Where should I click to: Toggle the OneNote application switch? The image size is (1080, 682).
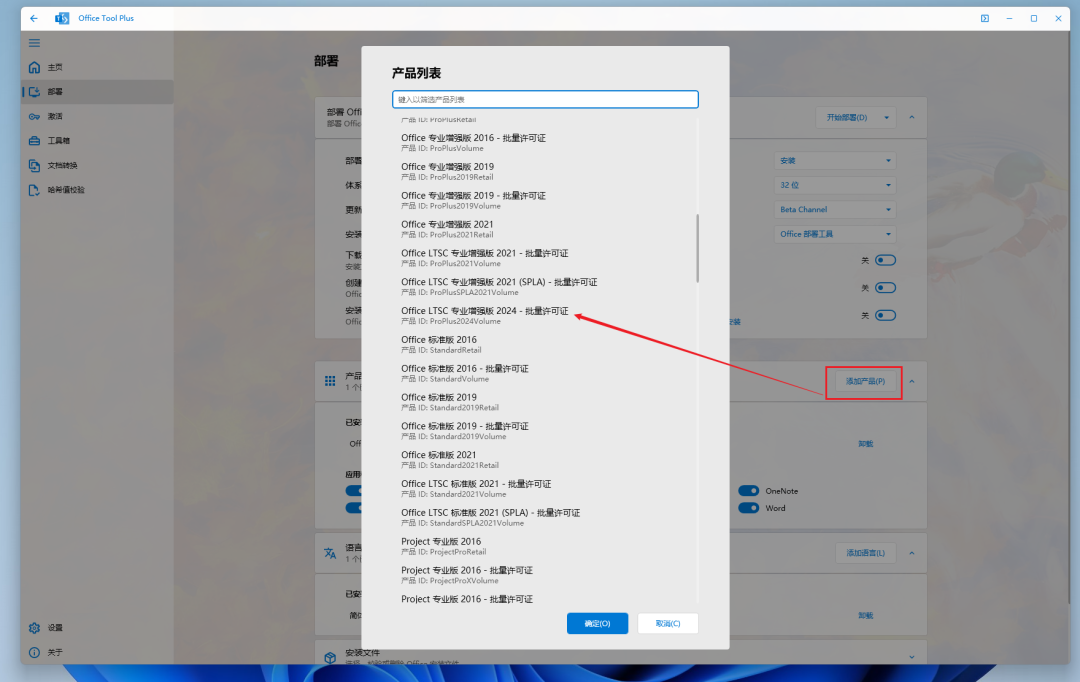pos(749,491)
